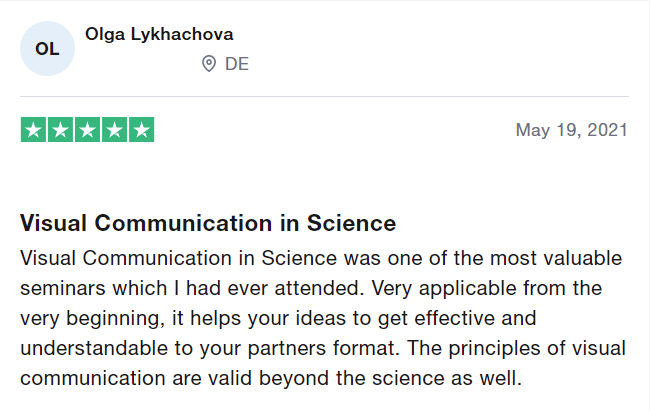Click the word 'Science' in review heading
Screen dimensions: 650x411
[x=352, y=223]
